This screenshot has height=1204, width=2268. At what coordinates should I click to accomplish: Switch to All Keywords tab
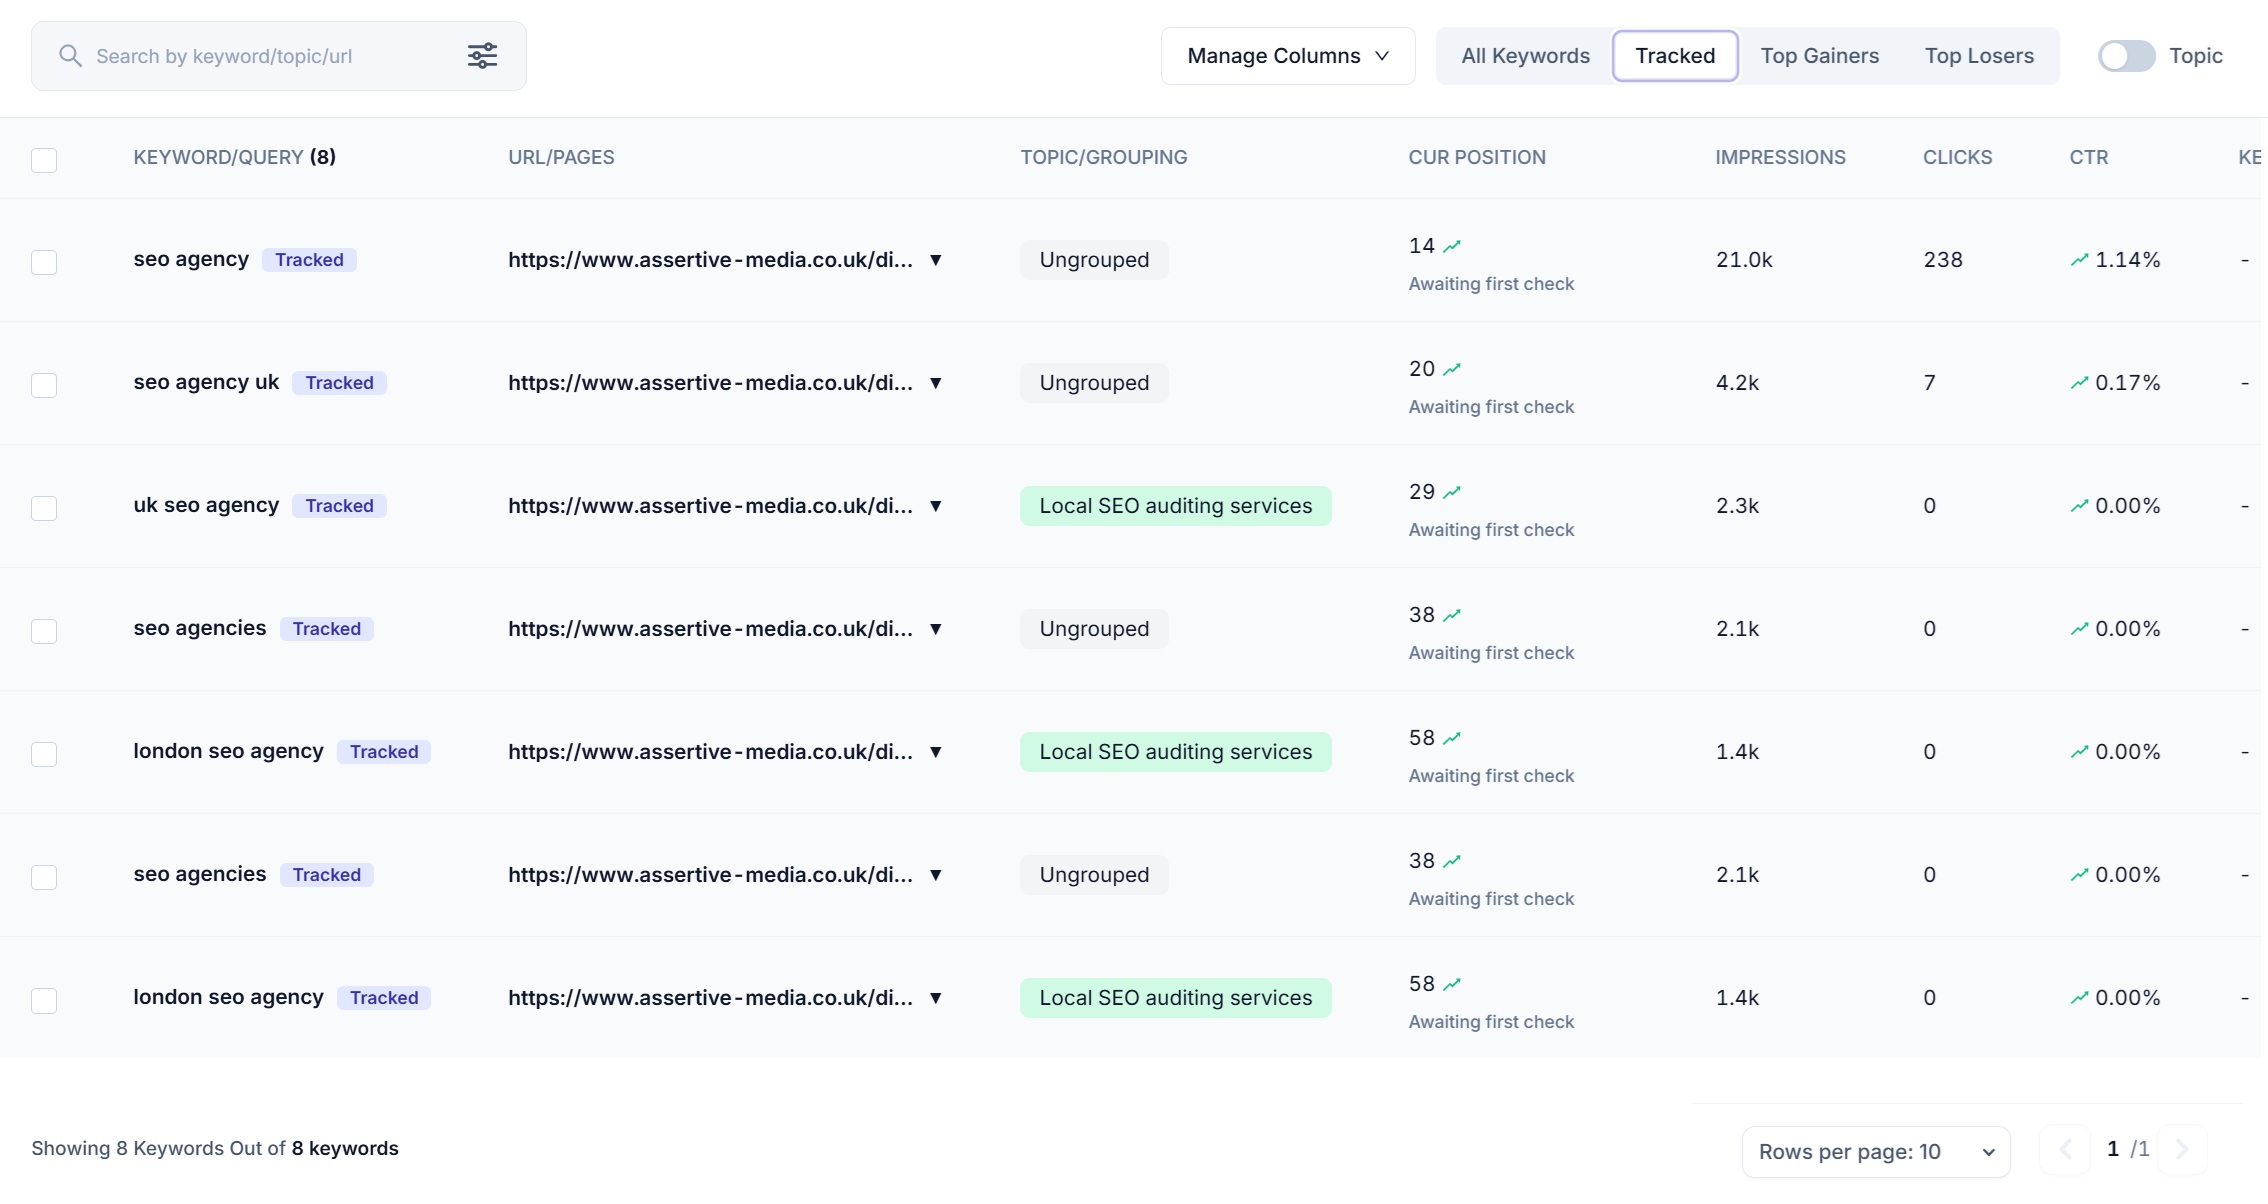[1525, 56]
